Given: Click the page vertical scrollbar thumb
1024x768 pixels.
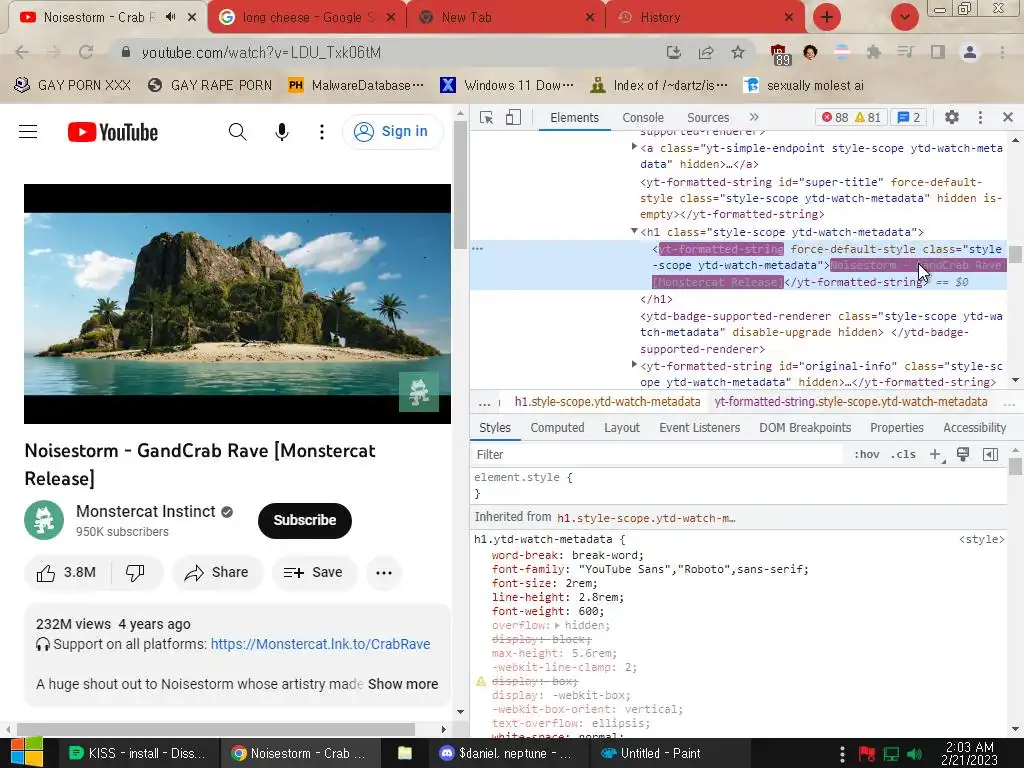Looking at the screenshot, I should coord(460,184).
